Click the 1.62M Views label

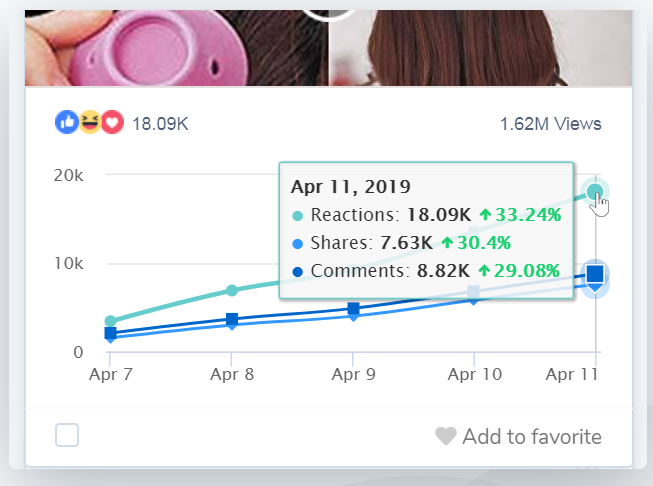(x=550, y=124)
